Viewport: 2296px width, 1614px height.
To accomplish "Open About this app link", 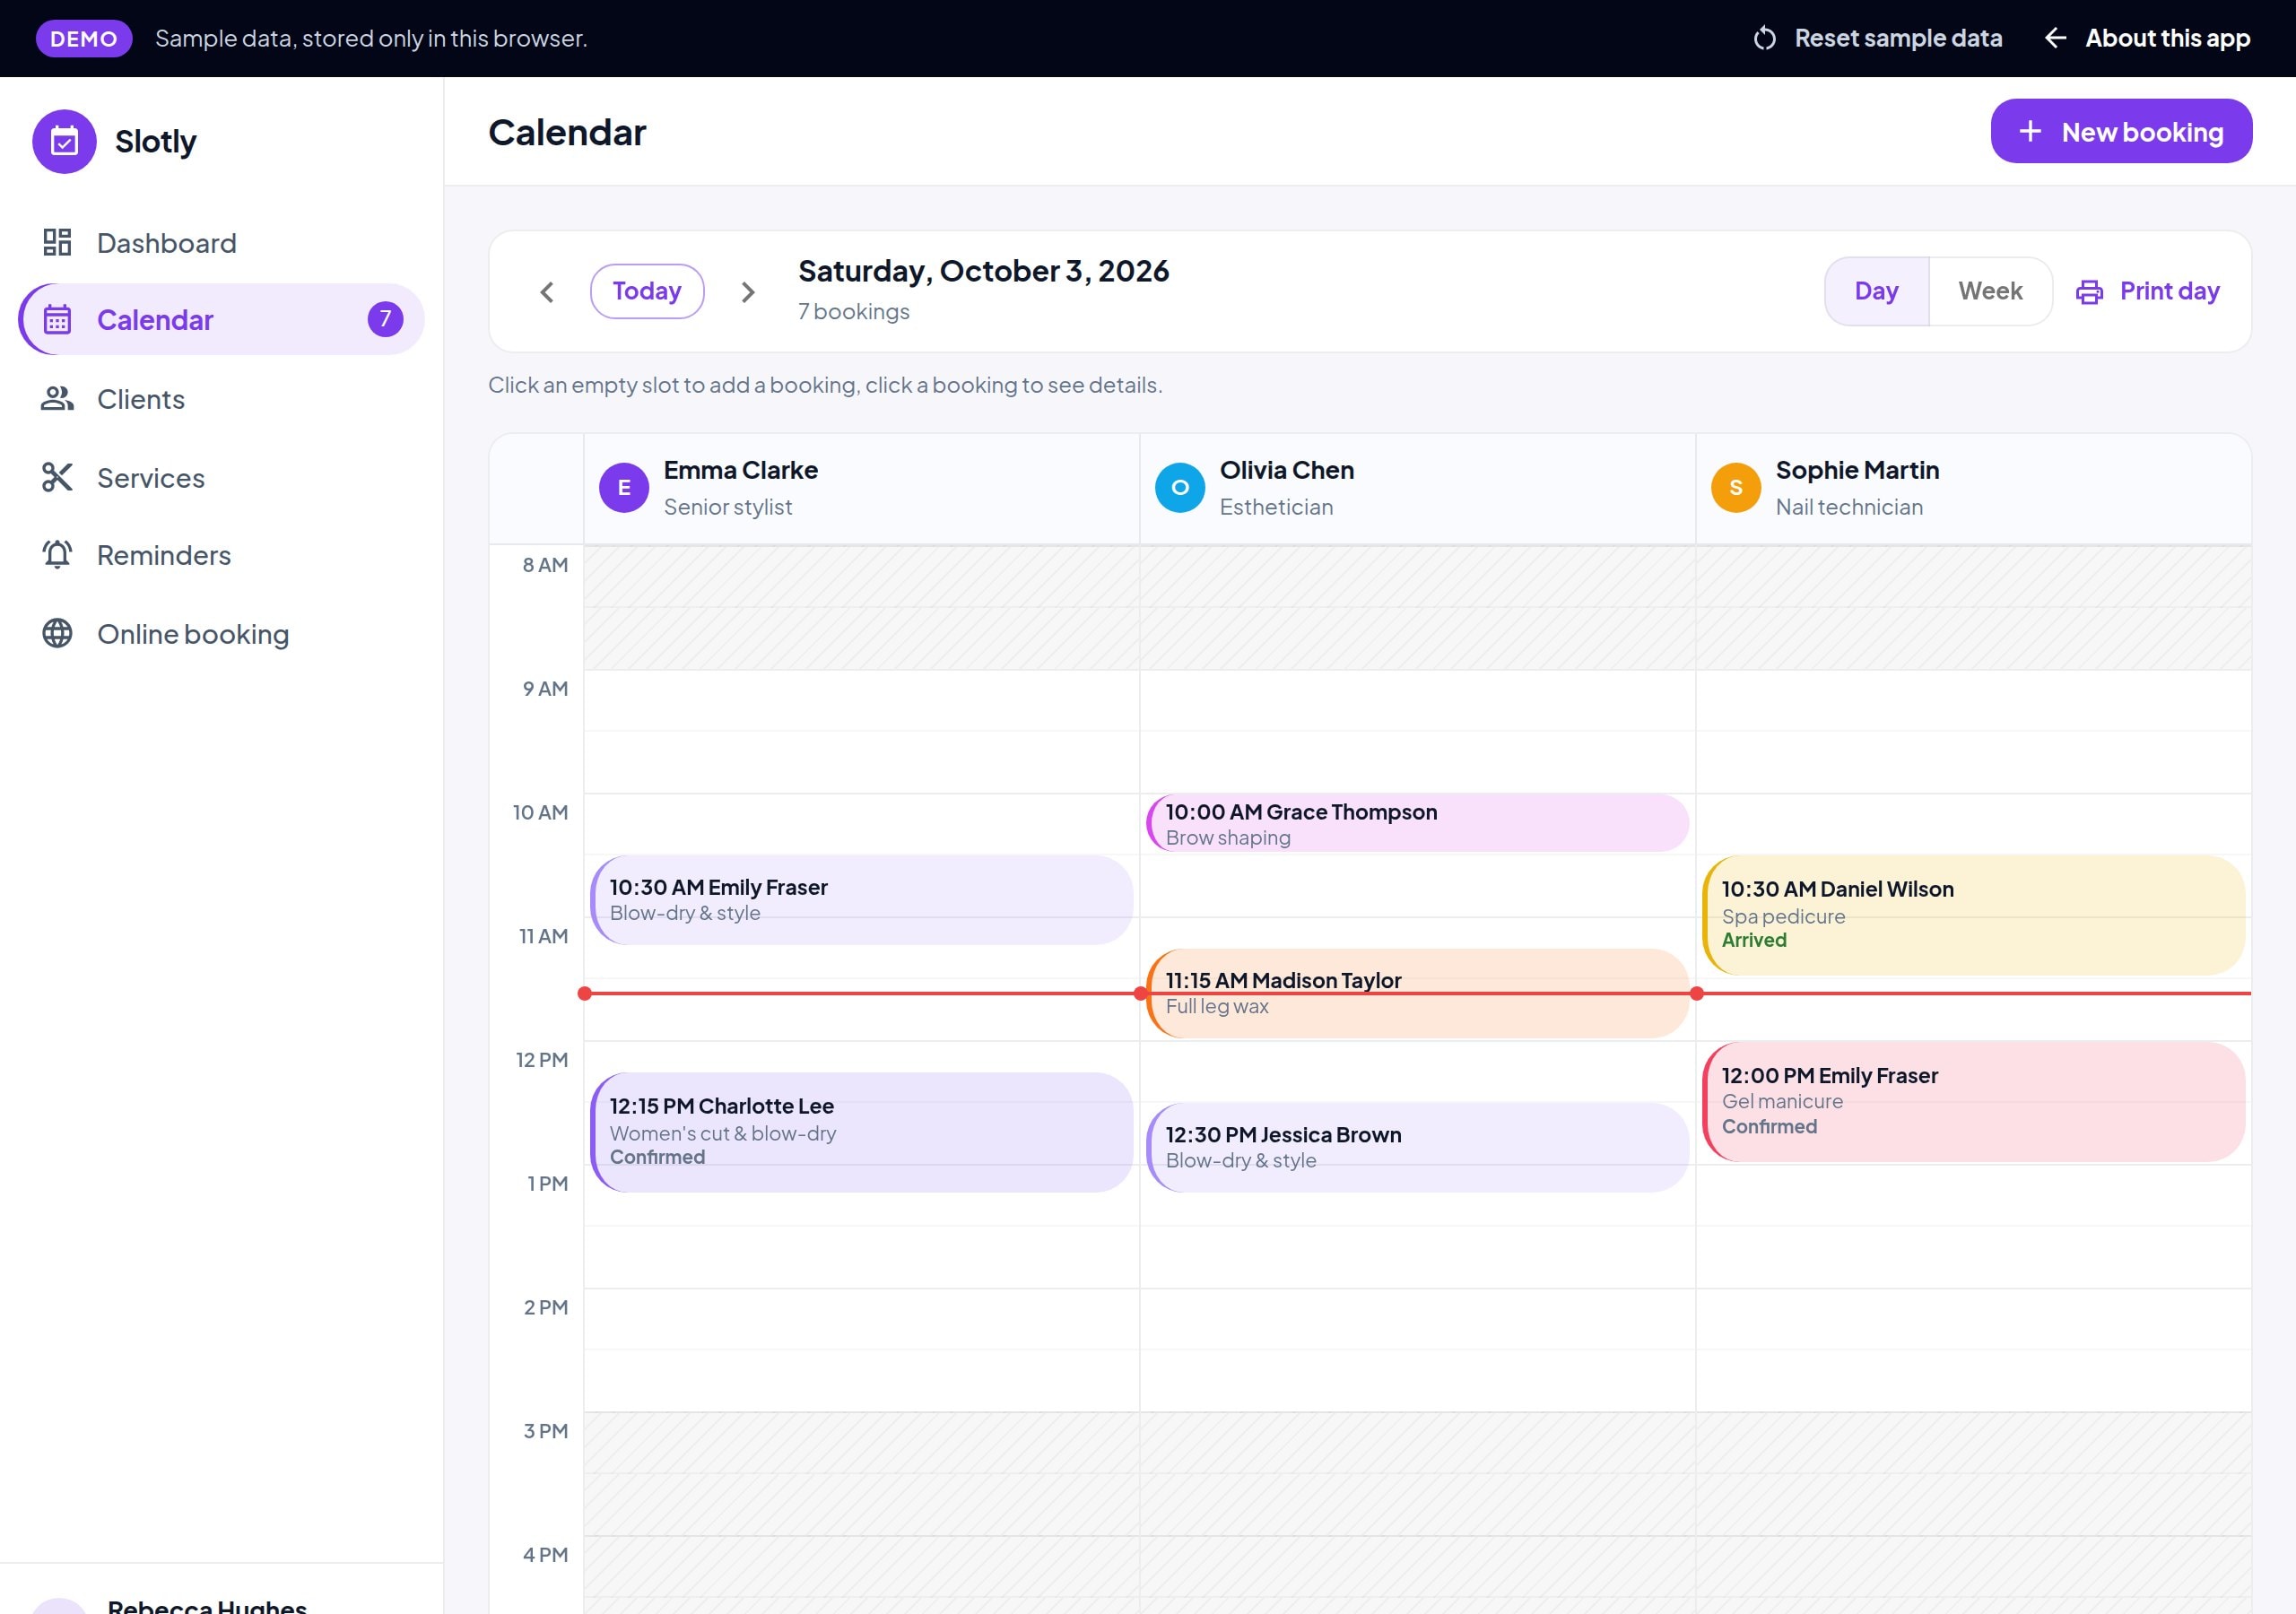I will pyautogui.click(x=2146, y=38).
